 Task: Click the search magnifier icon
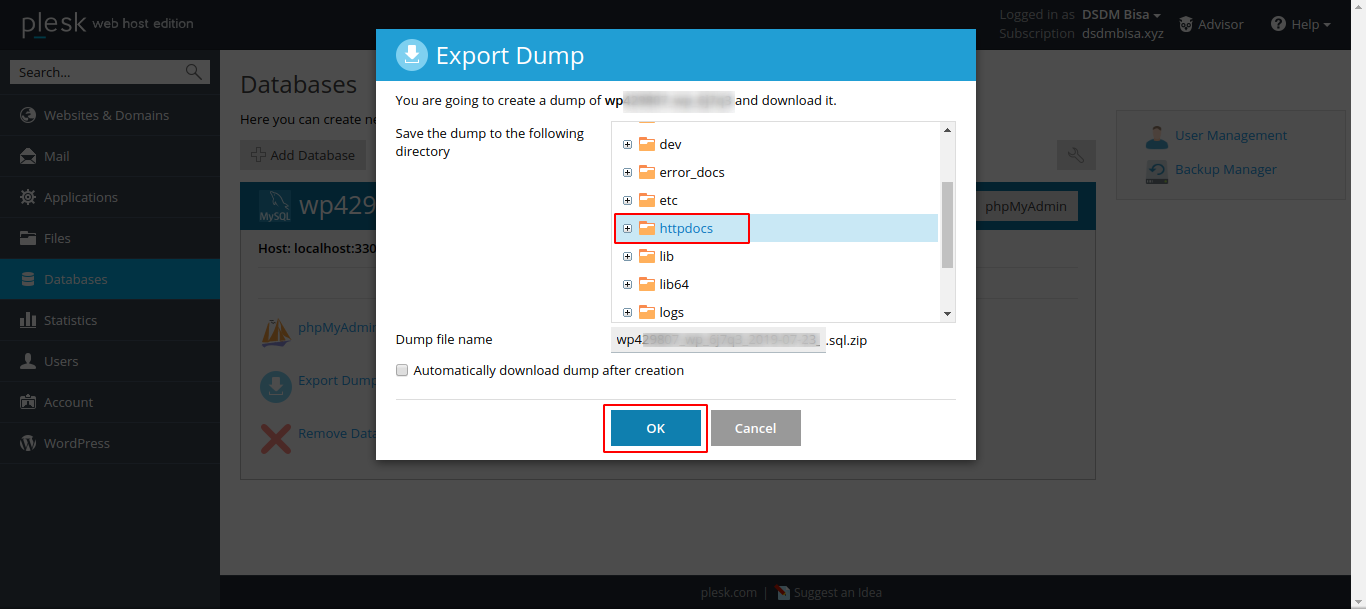click(194, 72)
